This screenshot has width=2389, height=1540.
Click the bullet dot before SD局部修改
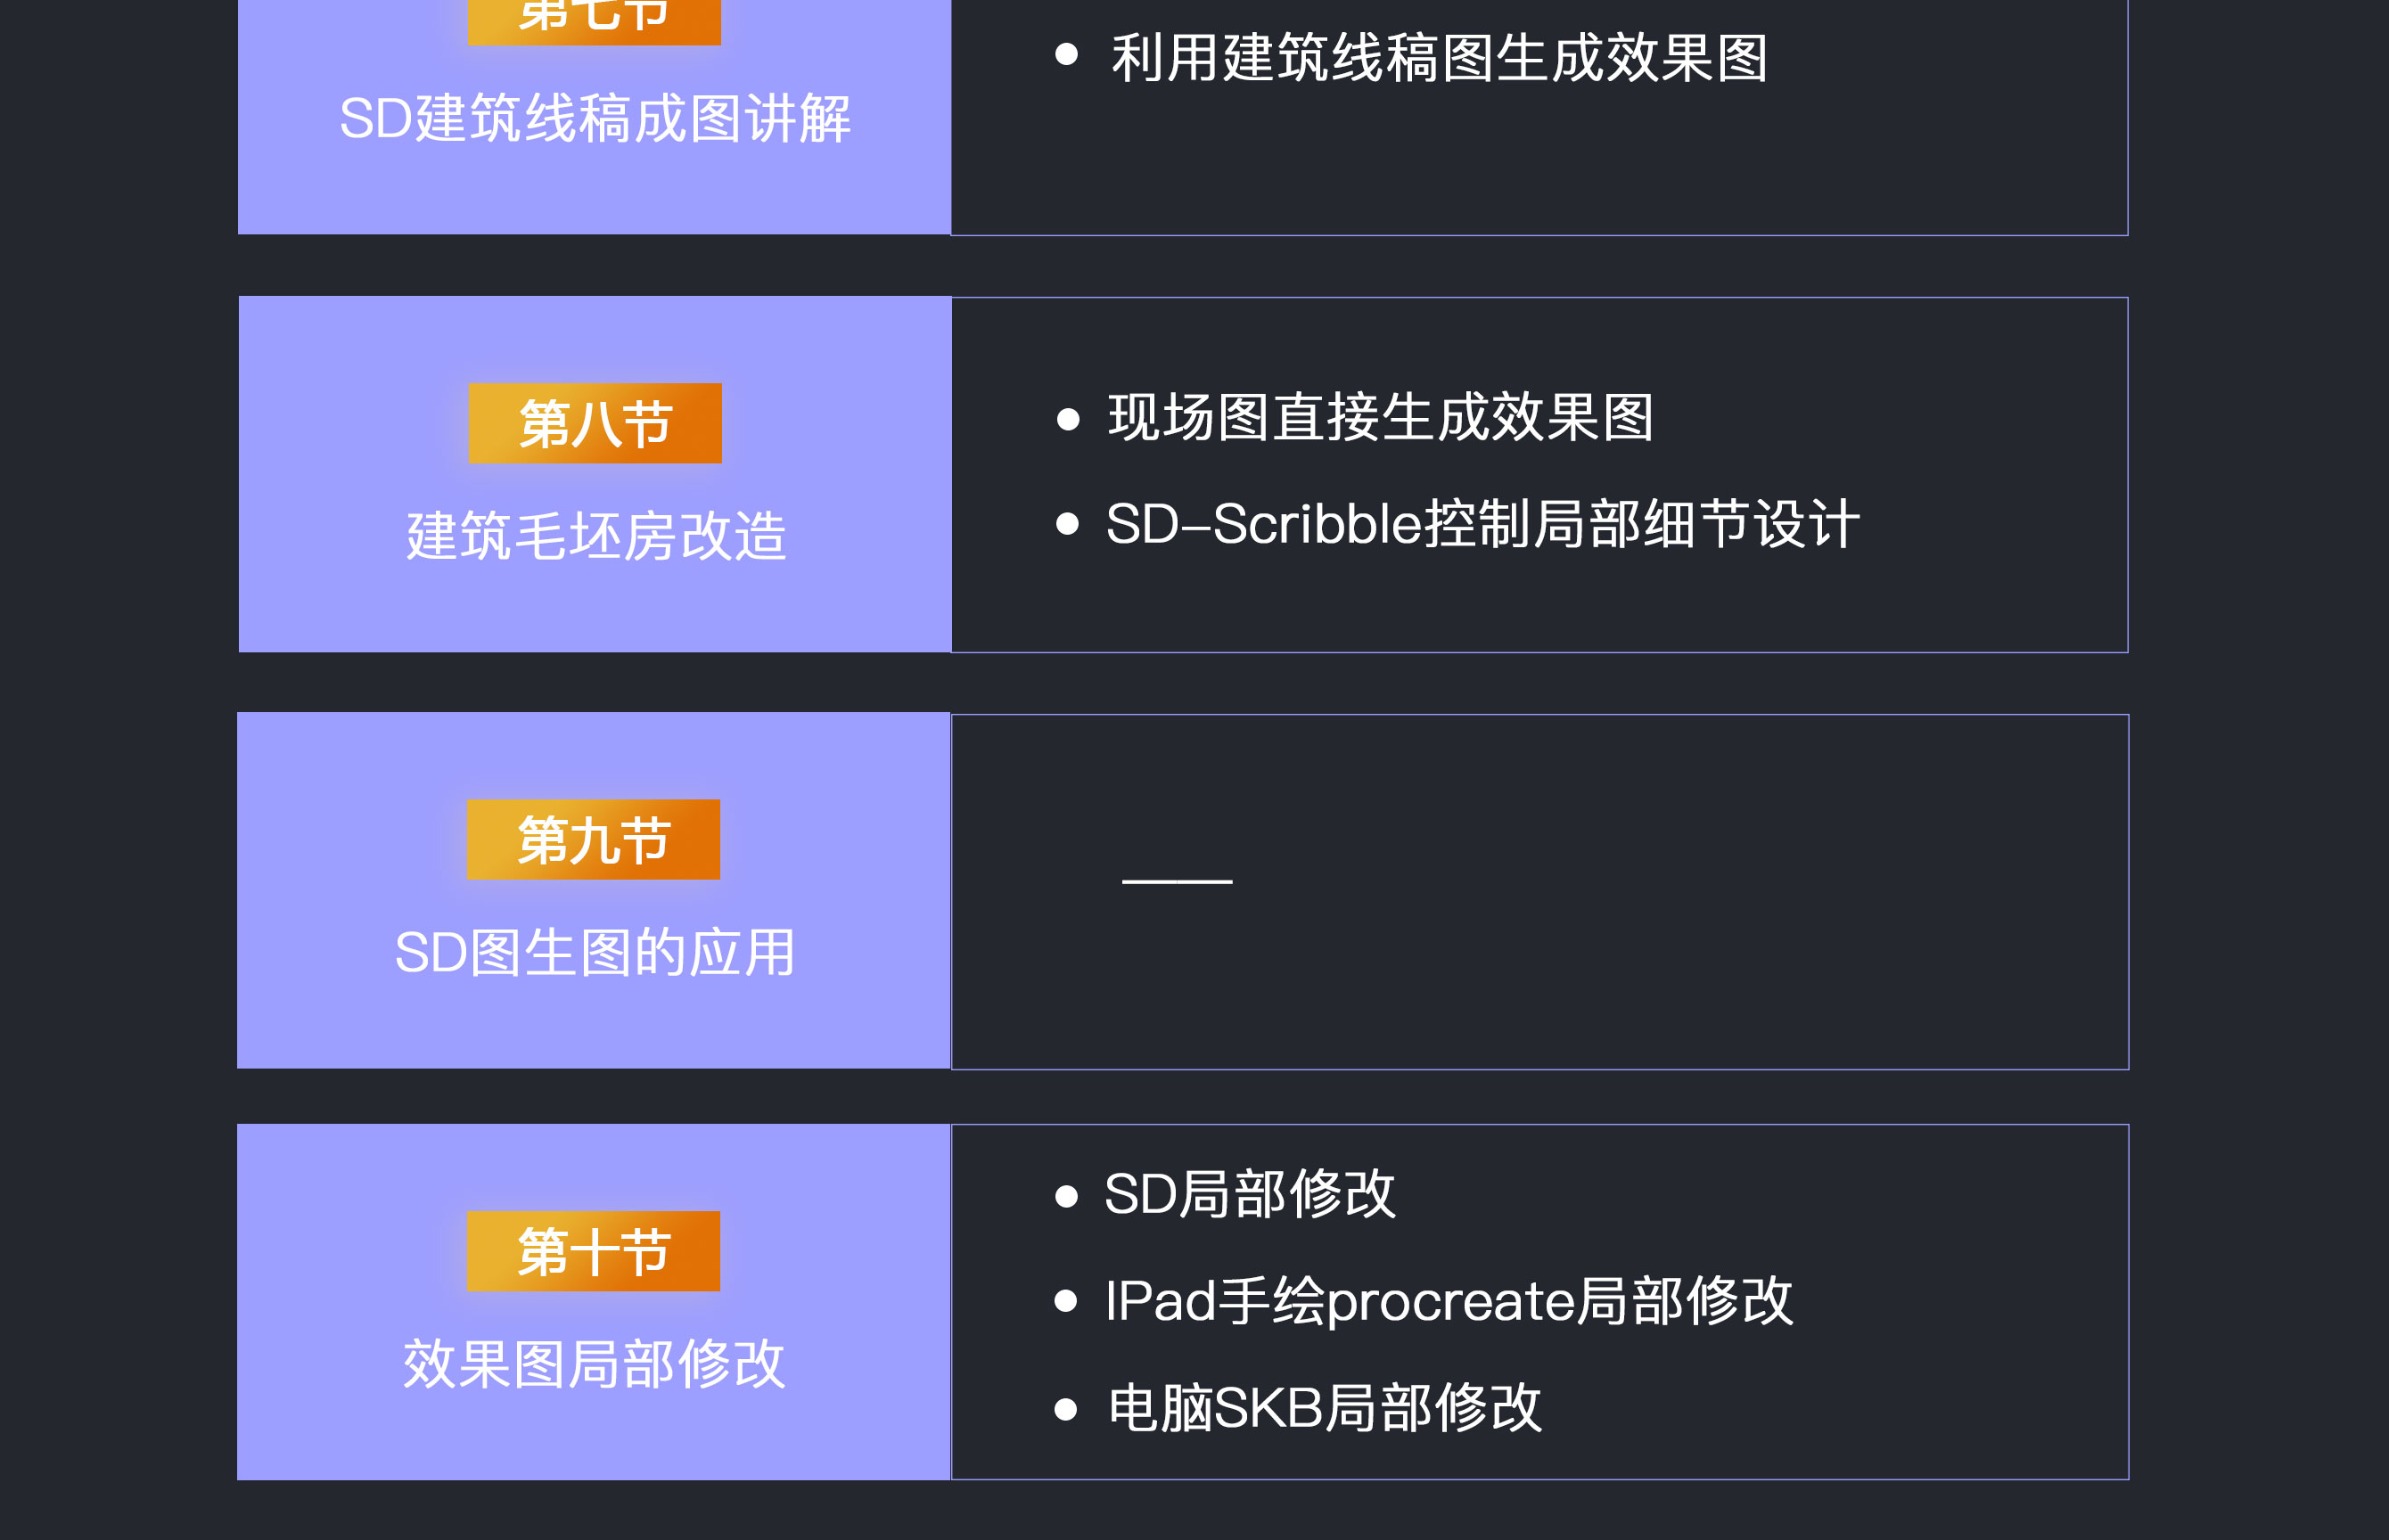[1067, 1196]
